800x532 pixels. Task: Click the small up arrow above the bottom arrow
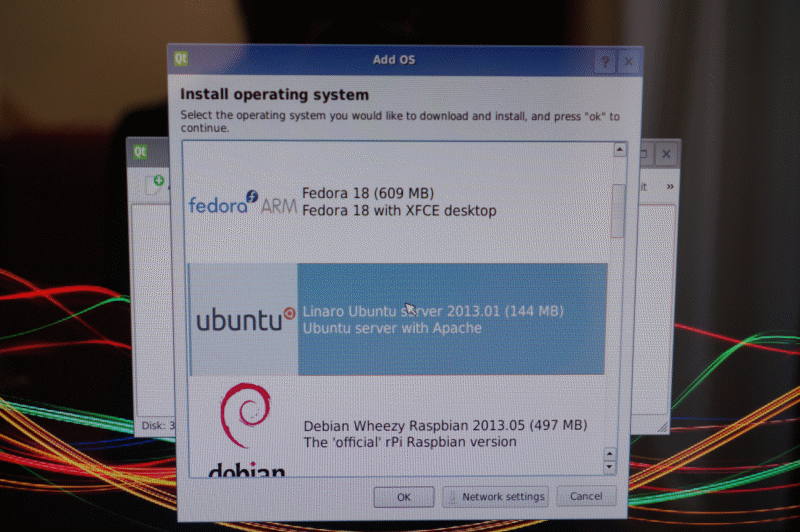pos(609,453)
